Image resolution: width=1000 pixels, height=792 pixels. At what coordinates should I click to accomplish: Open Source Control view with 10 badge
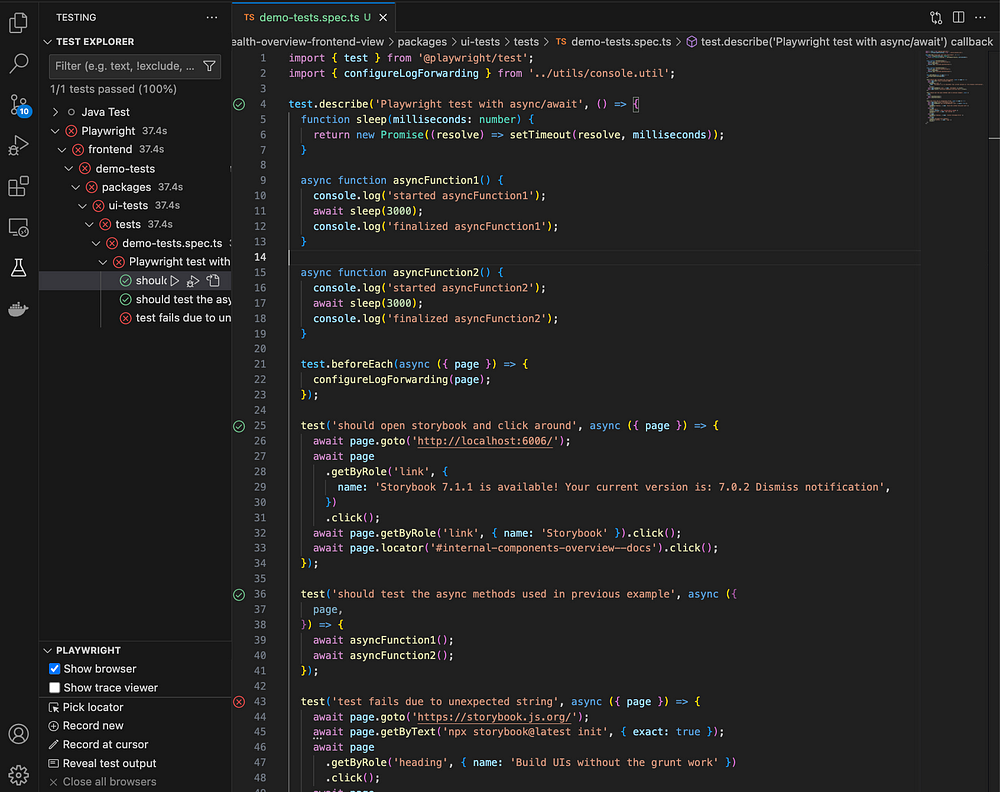point(18,105)
